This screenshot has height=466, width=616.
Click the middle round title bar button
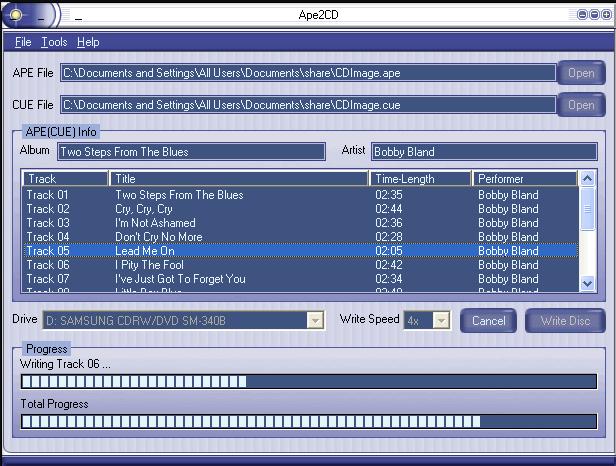[594, 15]
